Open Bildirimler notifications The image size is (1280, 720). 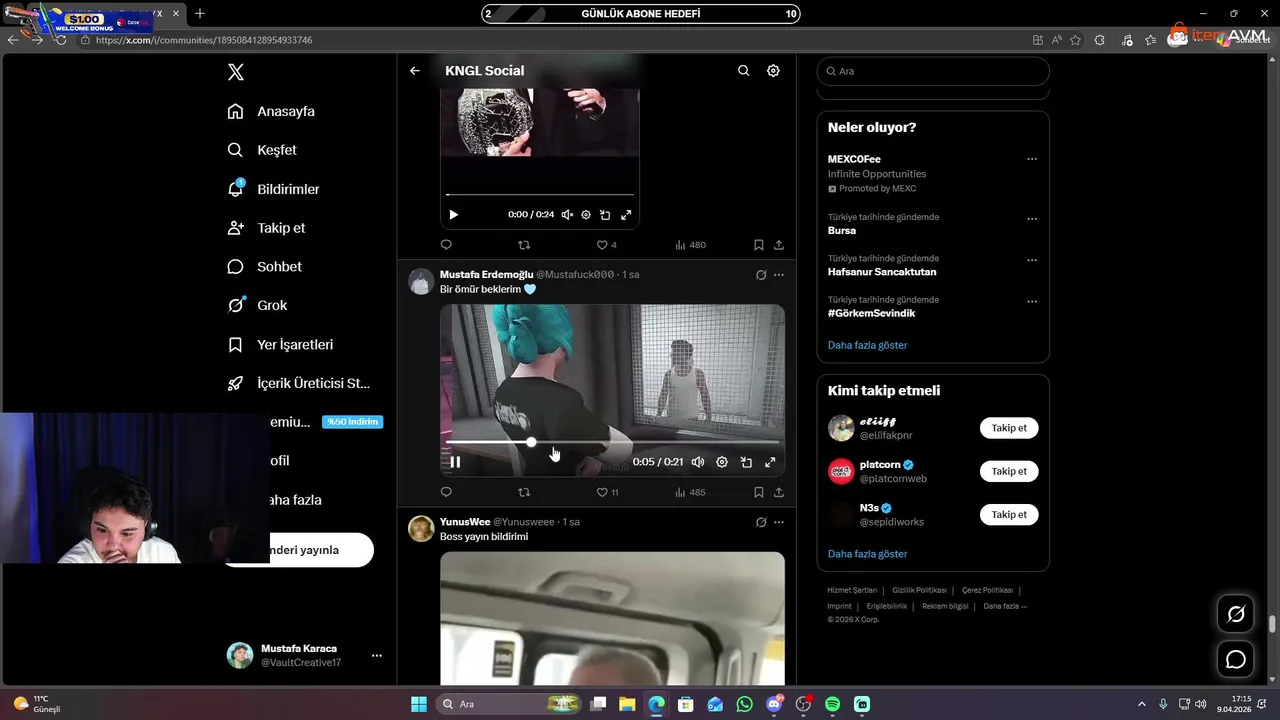pos(273,189)
